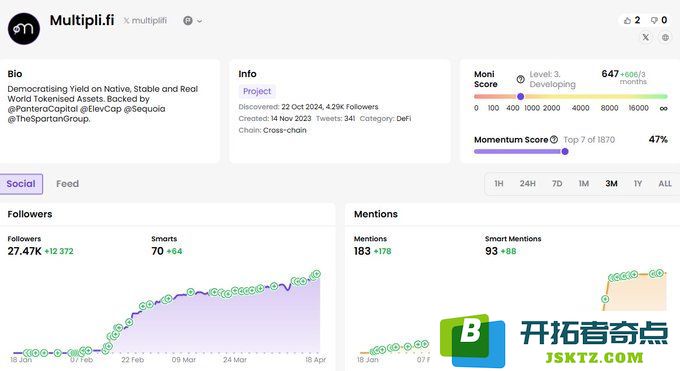This screenshot has width=680, height=371.
Task: Select the 24H time range
Action: (x=527, y=184)
